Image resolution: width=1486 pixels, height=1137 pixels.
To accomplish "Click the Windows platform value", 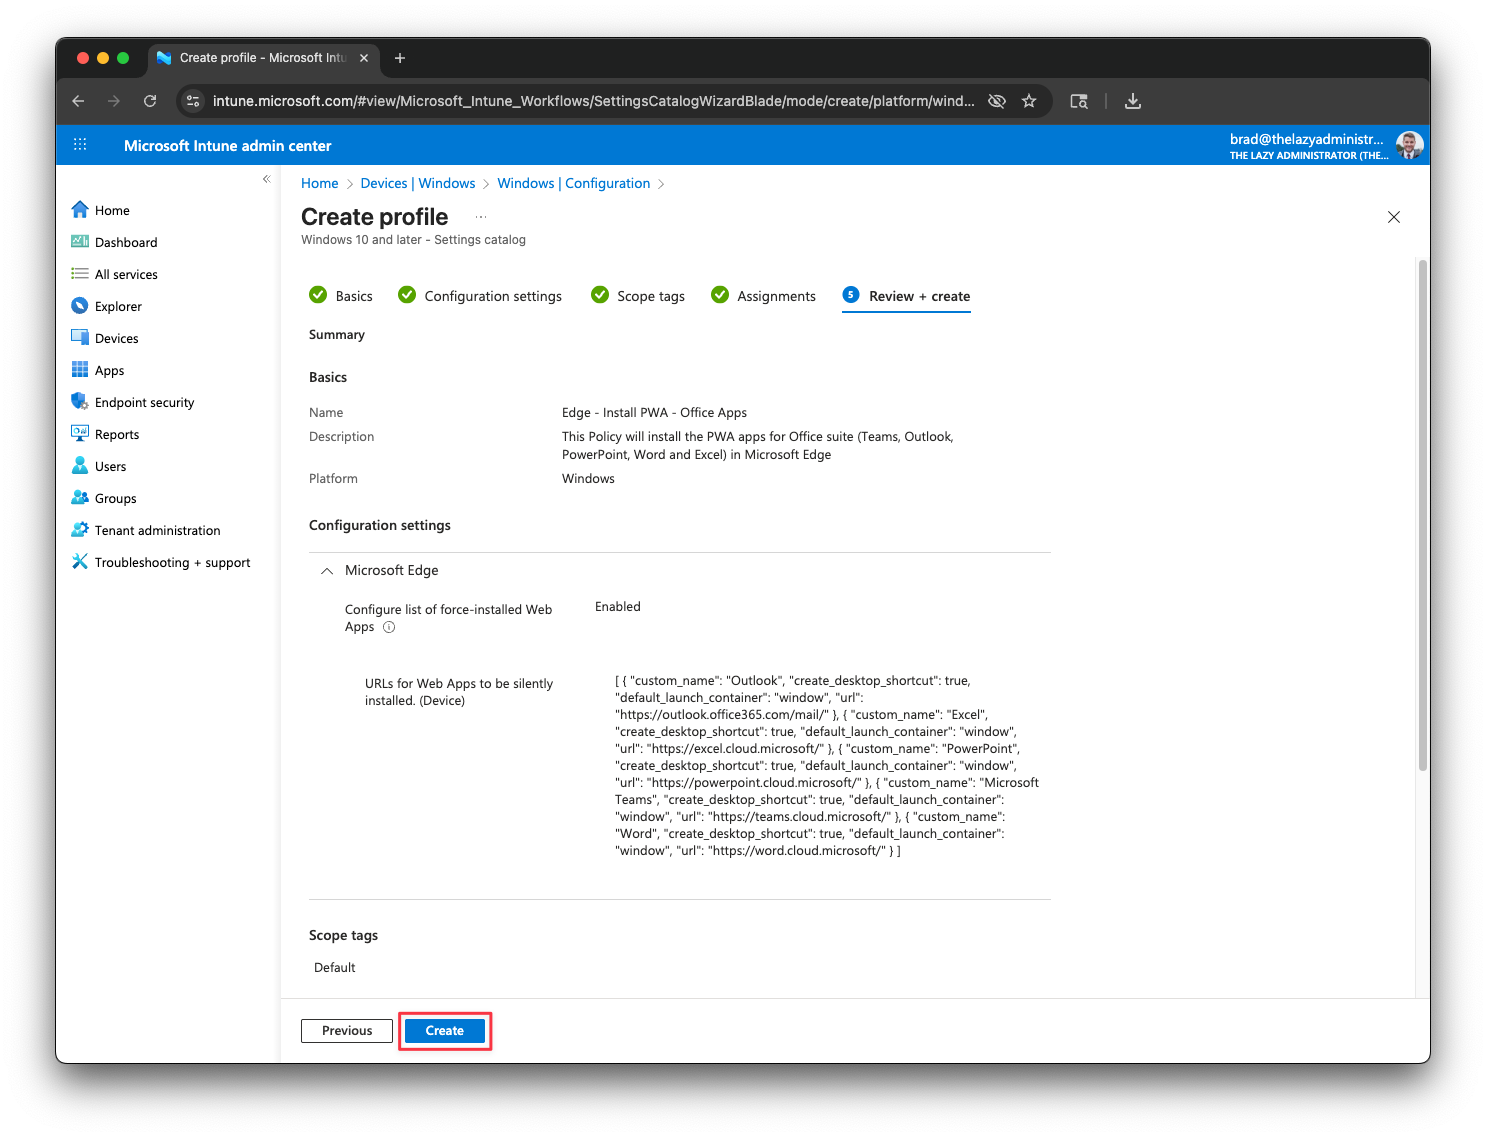I will pyautogui.click(x=588, y=479).
